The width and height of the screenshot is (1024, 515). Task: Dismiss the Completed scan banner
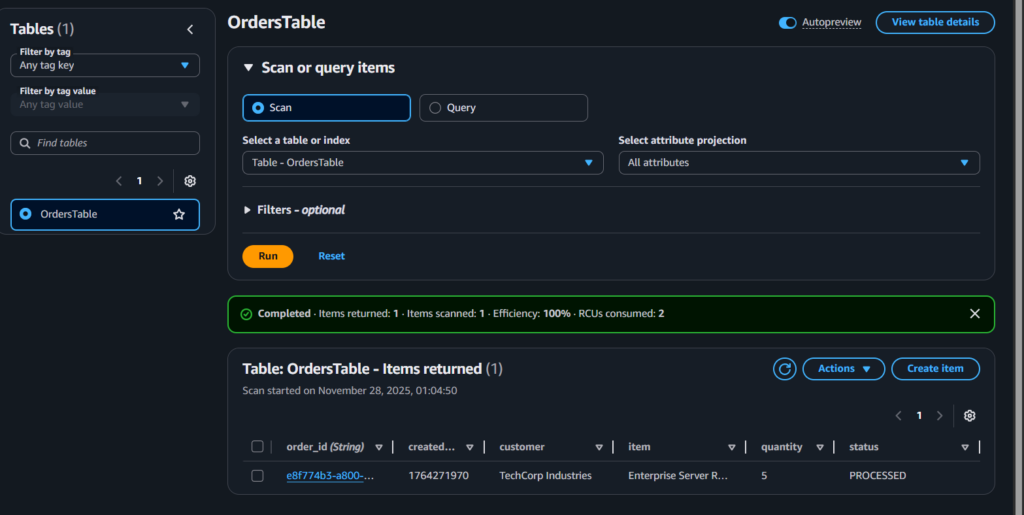(x=975, y=314)
